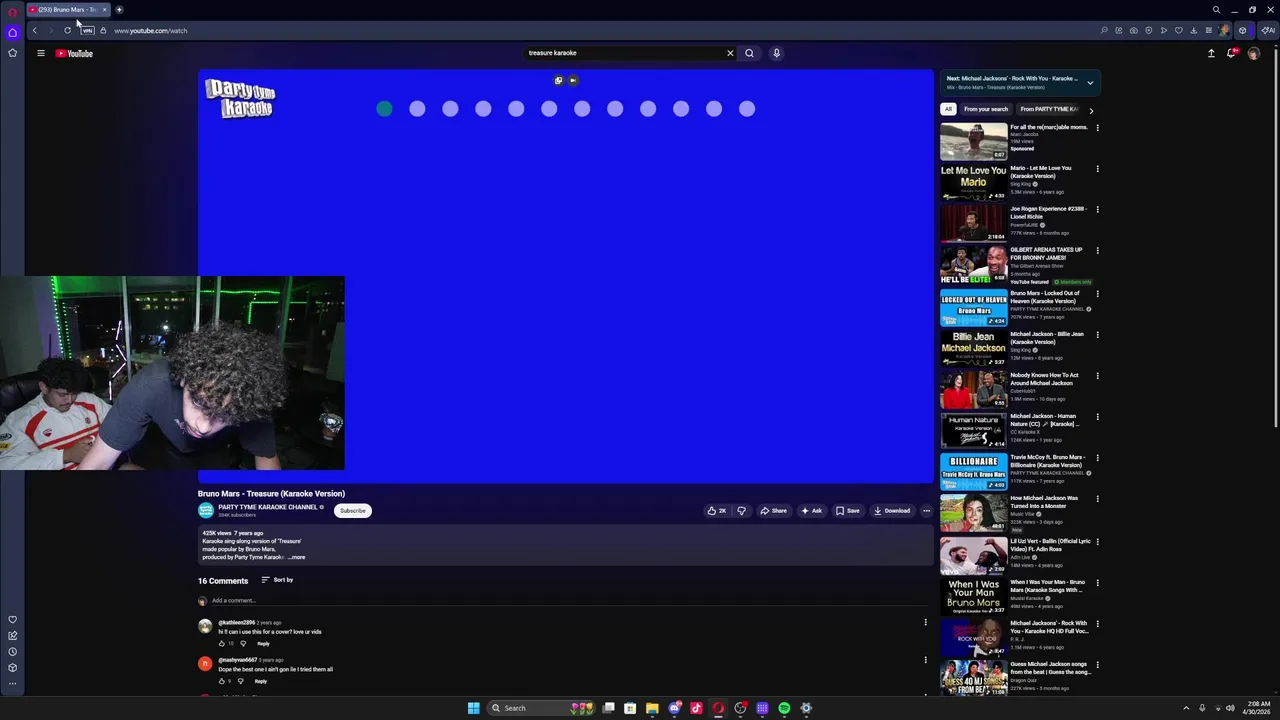This screenshot has width=1280, height=720.
Task: Open options for kathleen2896's comment
Action: point(925,622)
